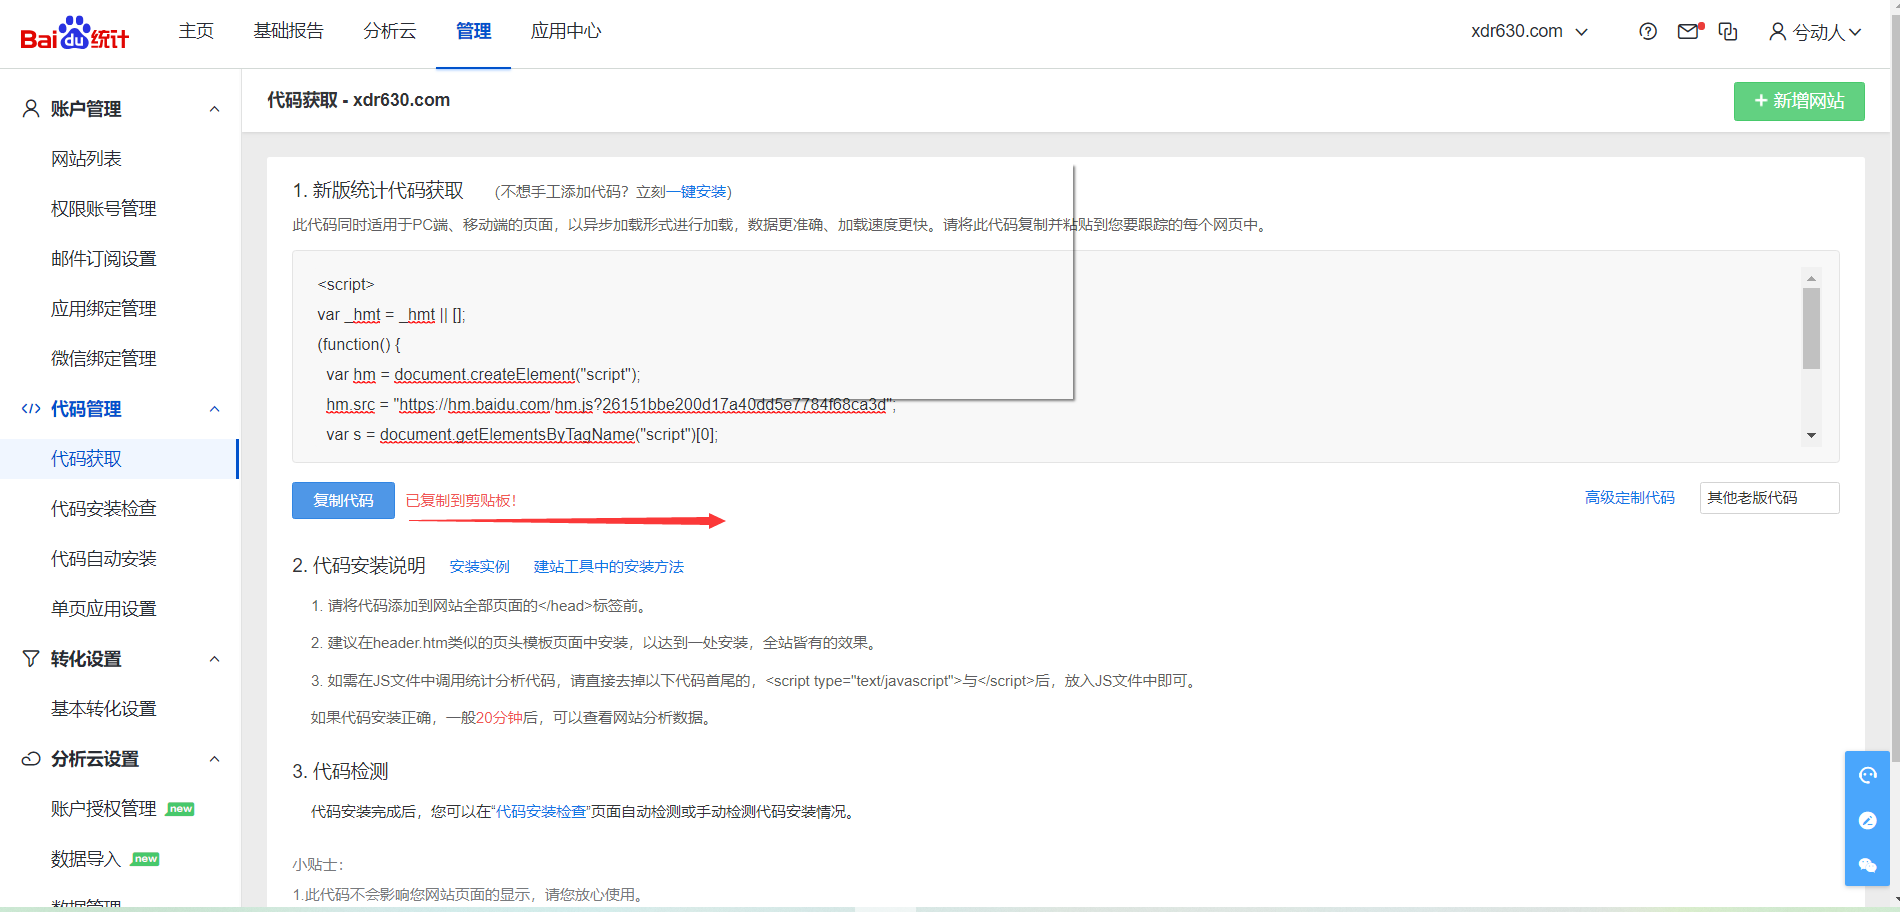Image resolution: width=1900 pixels, height=912 pixels.
Task: Open 代码安装检查 in the sidebar
Action: pyautogui.click(x=104, y=508)
